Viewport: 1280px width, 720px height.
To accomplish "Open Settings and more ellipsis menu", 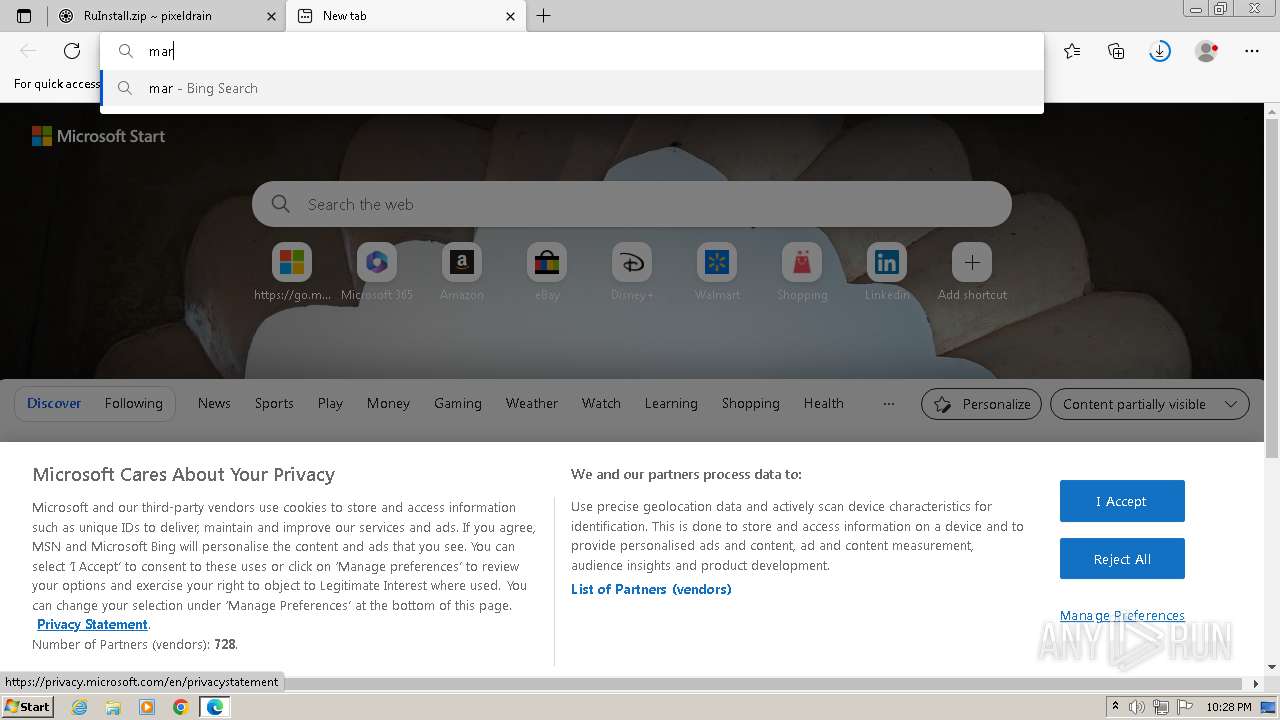I will pos(1252,51).
